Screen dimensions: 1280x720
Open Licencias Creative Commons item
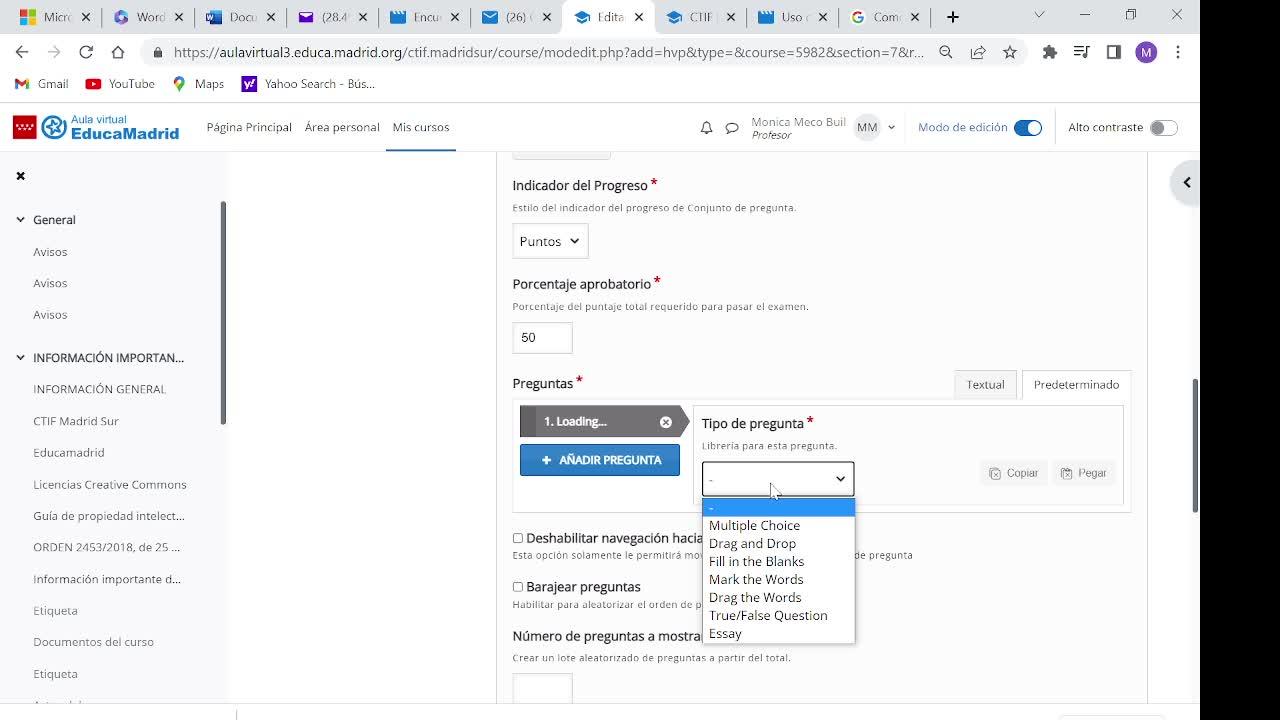coord(110,485)
